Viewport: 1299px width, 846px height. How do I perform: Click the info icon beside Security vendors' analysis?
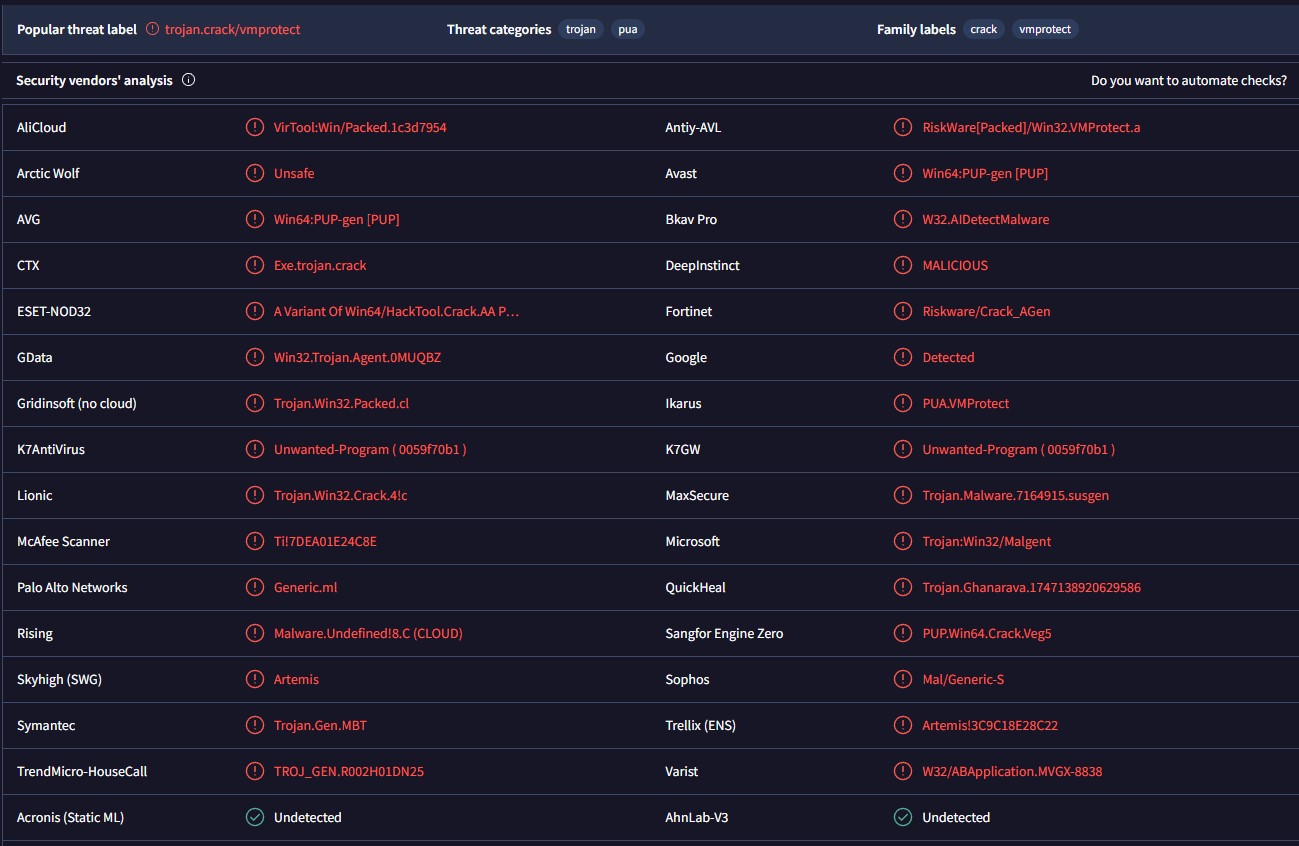pyautogui.click(x=188, y=80)
